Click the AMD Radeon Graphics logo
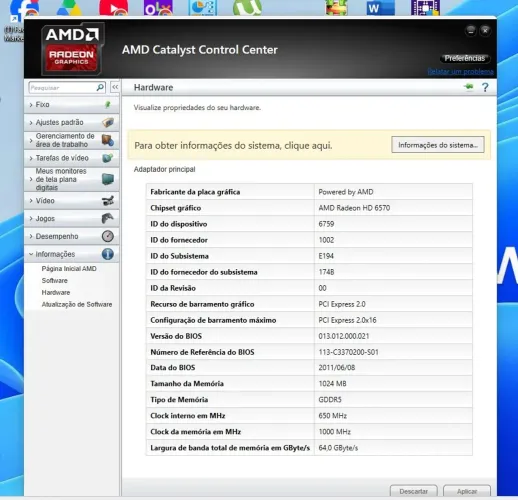The height and width of the screenshot is (500, 518). pyautogui.click(x=72, y=49)
